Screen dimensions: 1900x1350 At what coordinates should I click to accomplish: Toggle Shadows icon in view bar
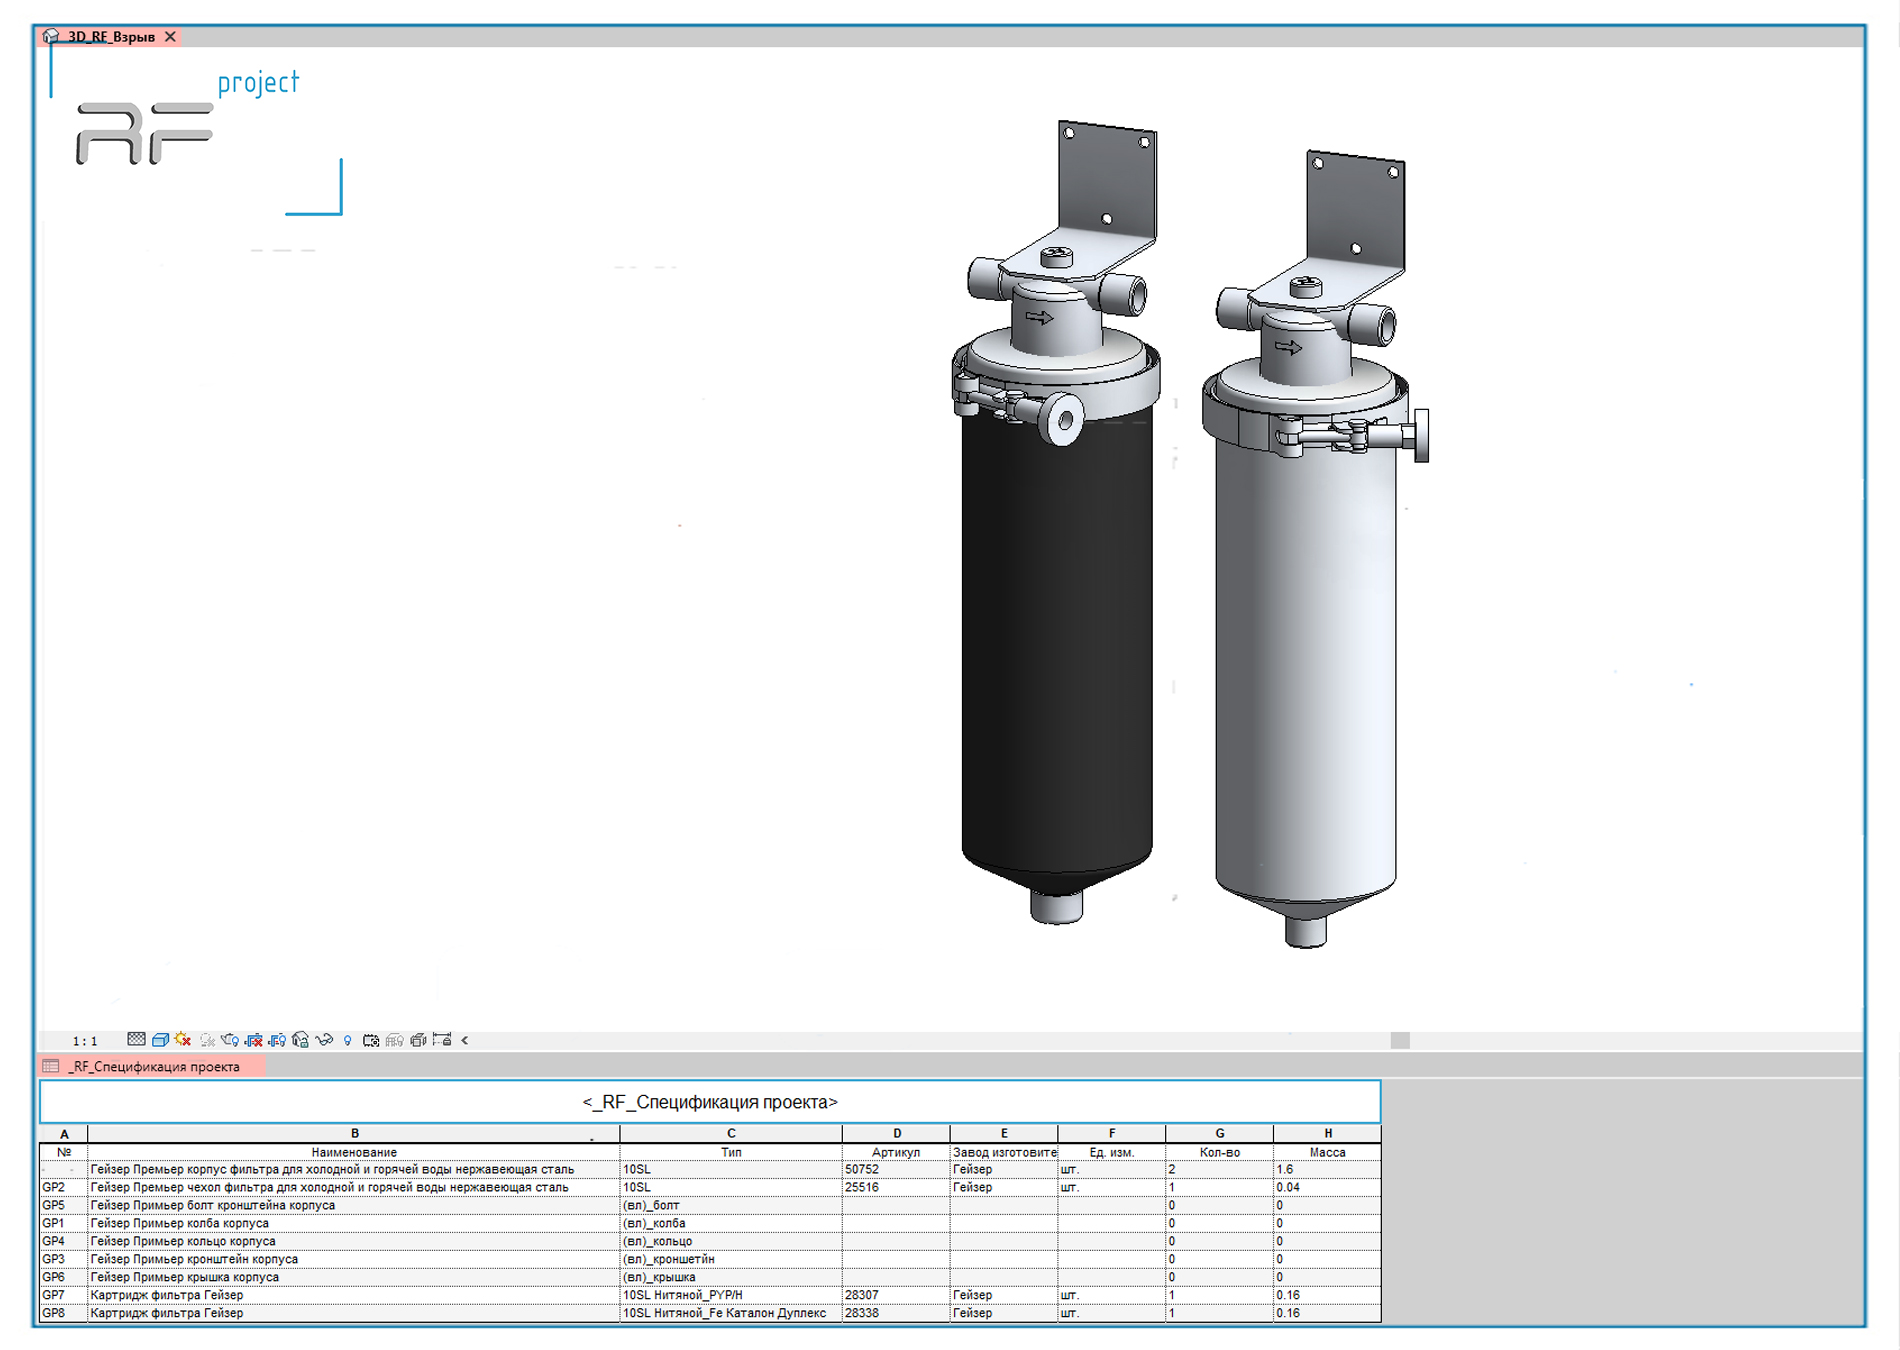[x=207, y=1040]
